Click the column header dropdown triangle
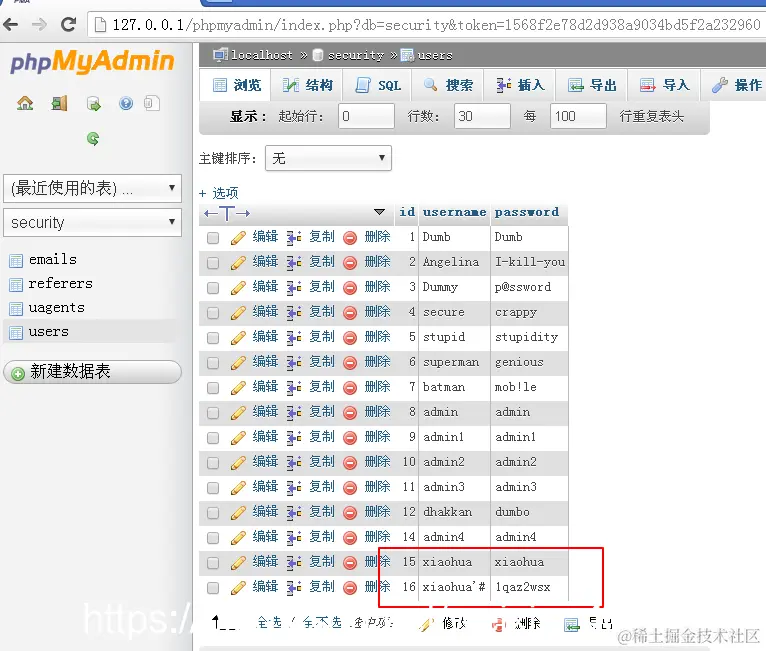 click(379, 212)
